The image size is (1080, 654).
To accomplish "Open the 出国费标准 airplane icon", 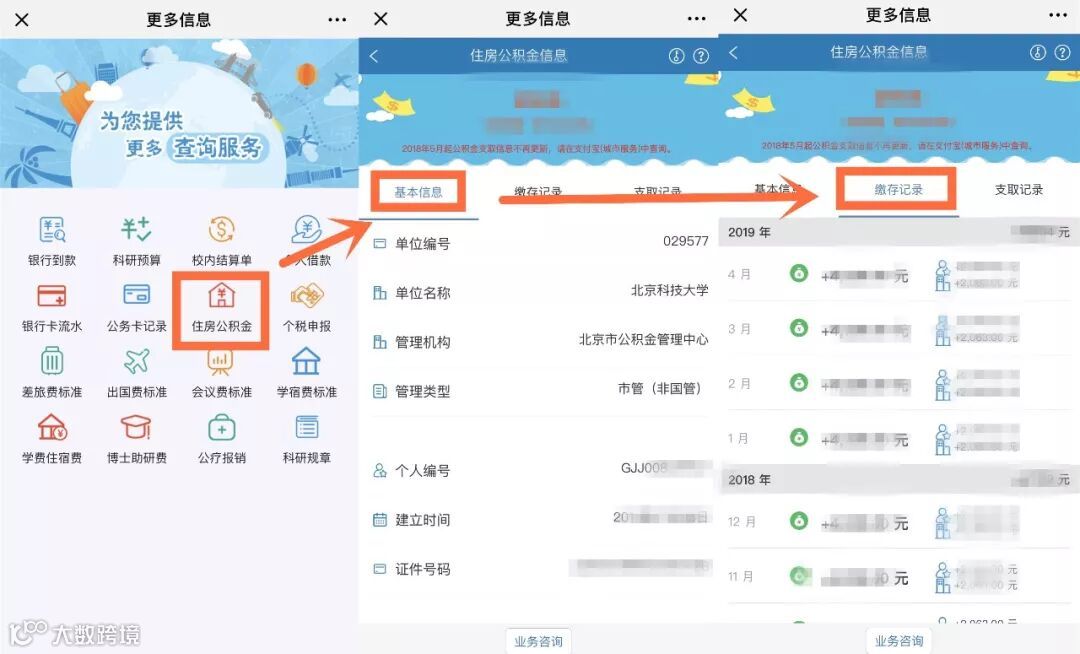I will (x=136, y=361).
